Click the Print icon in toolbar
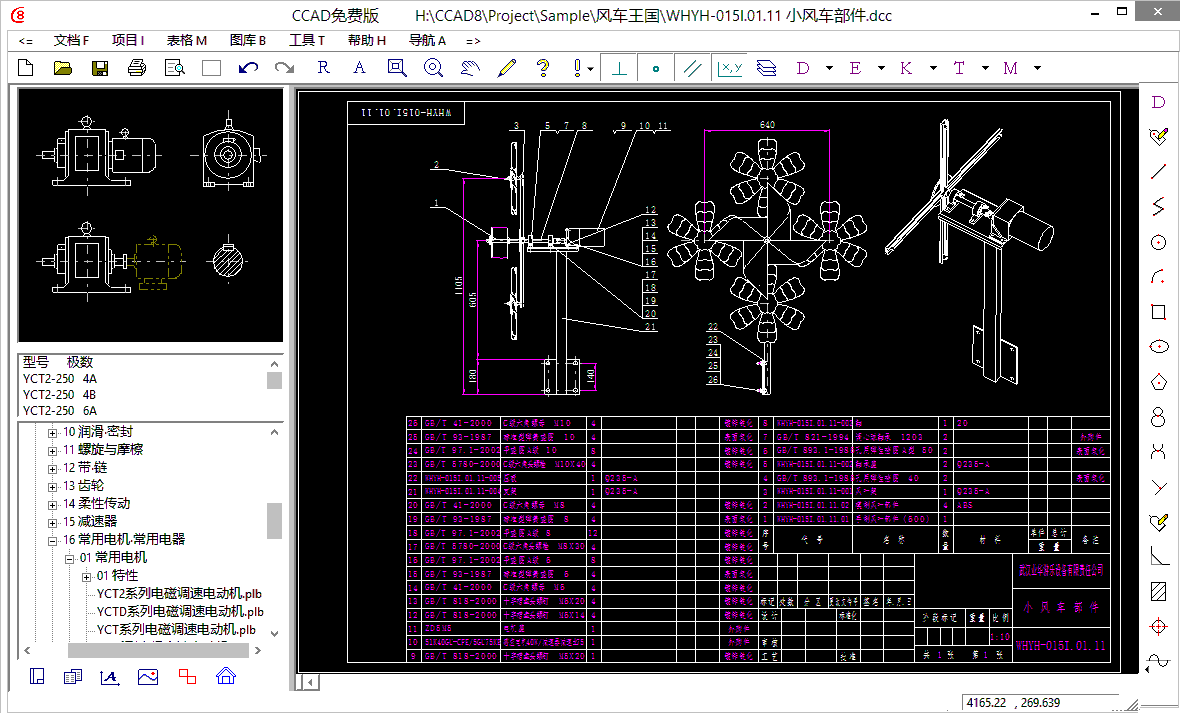1180x713 pixels. click(x=137, y=68)
